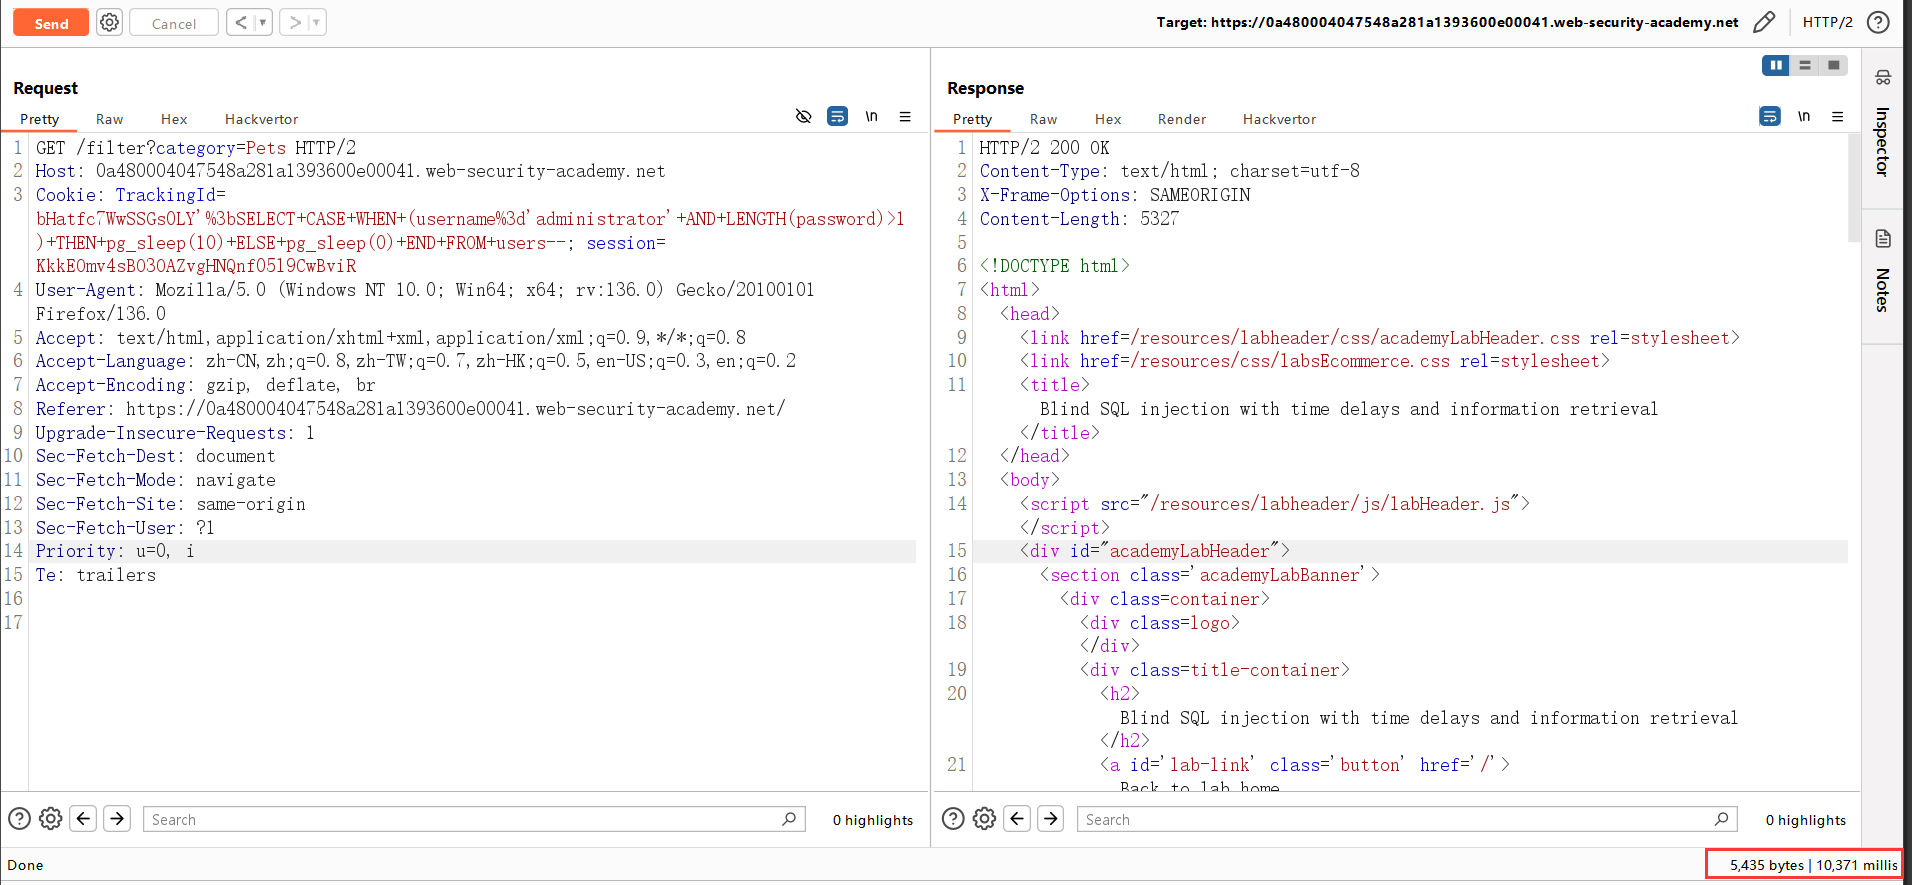The width and height of the screenshot is (1912, 885).
Task: Open Response search help icon
Action: tap(953, 819)
